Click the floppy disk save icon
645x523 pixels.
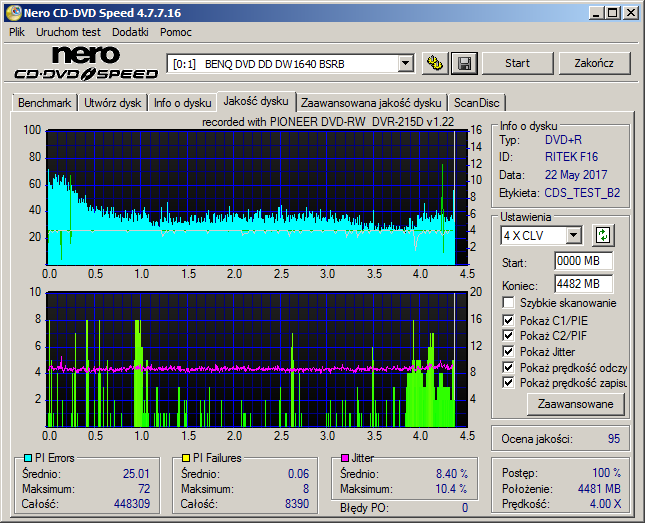coord(464,63)
